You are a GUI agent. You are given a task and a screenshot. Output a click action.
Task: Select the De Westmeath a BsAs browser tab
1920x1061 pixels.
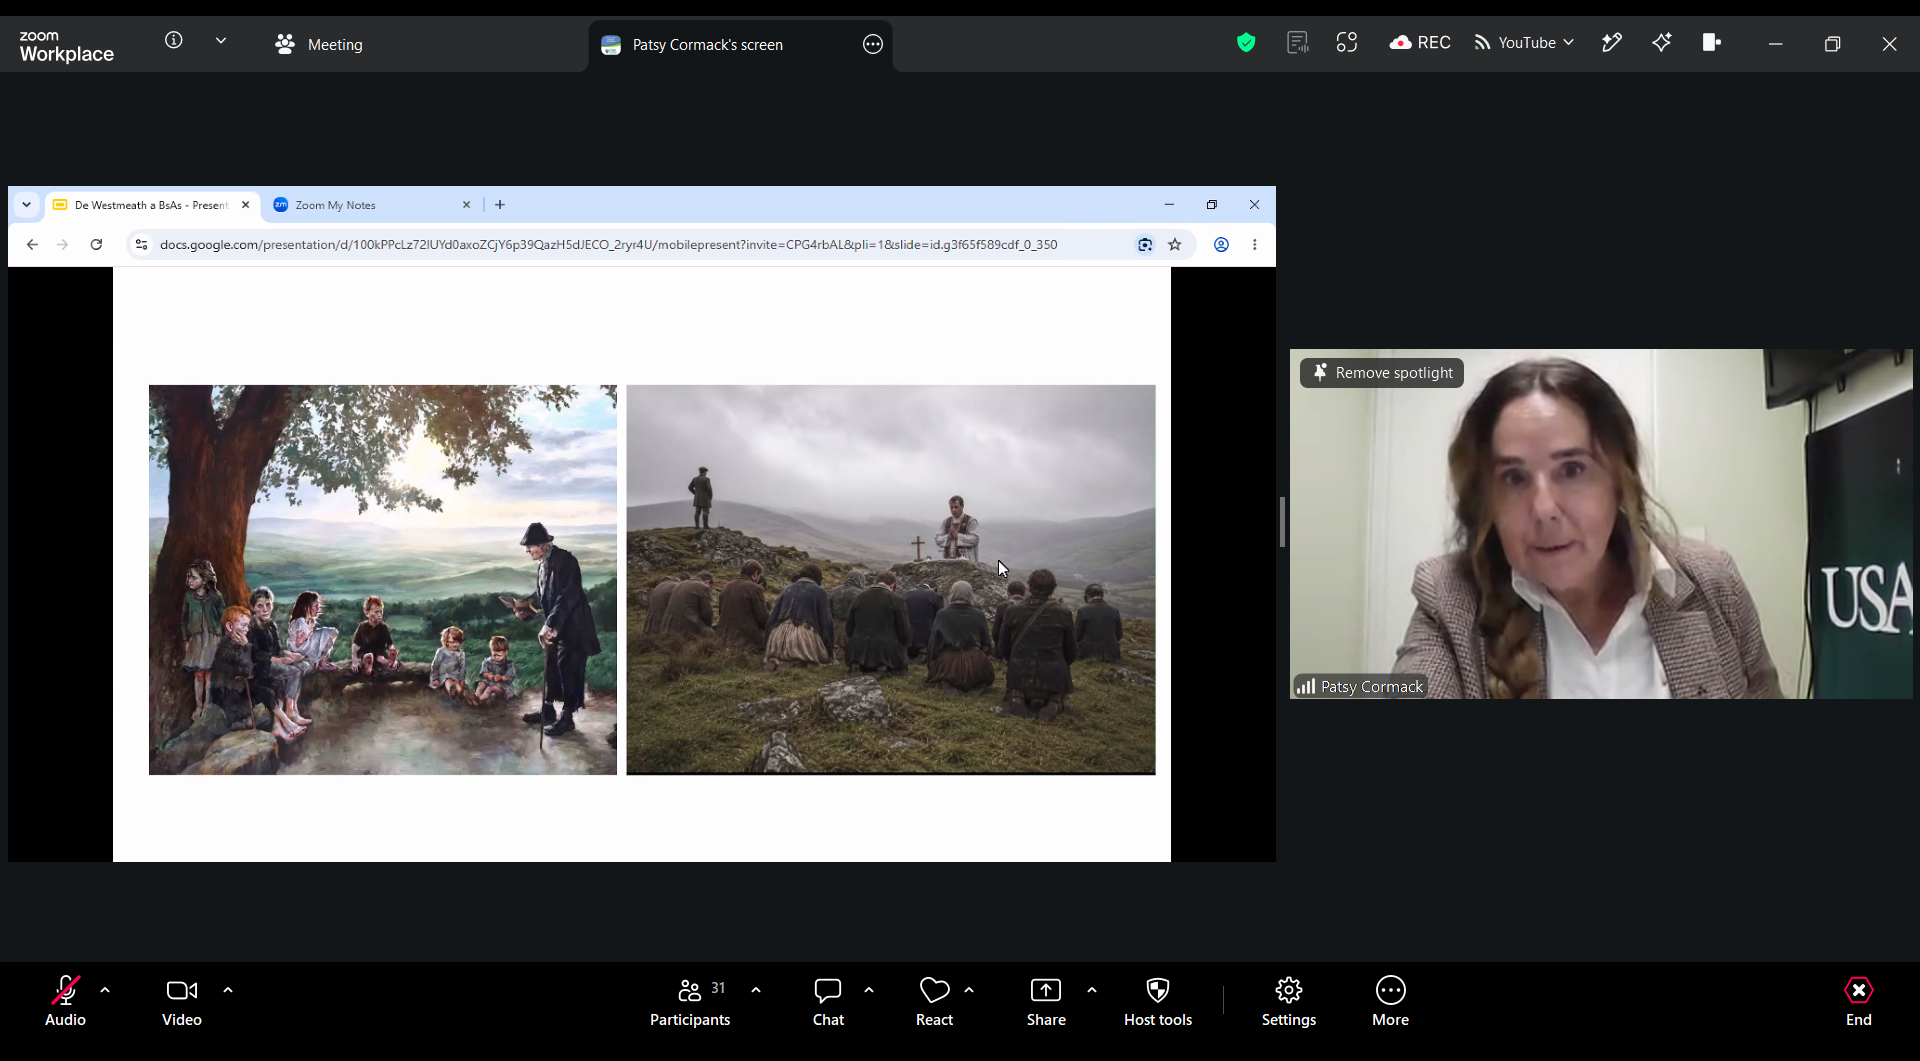point(151,205)
